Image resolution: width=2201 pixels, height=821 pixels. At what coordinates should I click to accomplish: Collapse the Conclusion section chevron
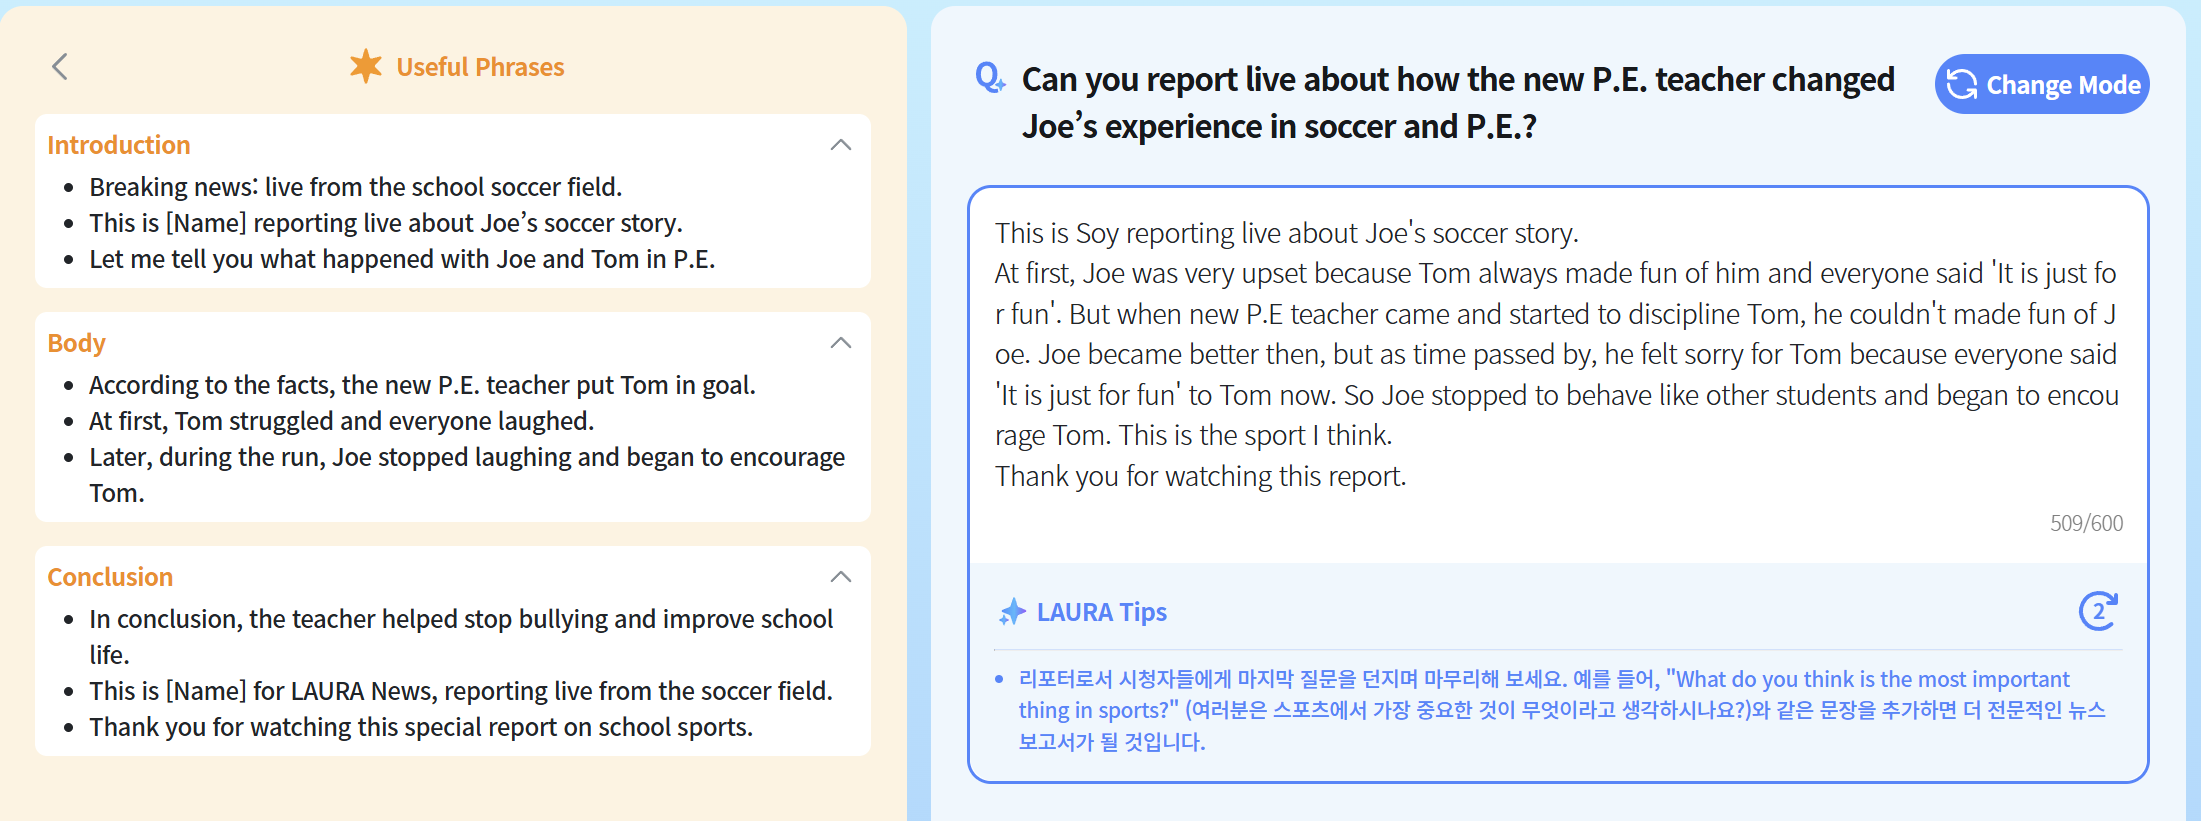tap(841, 577)
